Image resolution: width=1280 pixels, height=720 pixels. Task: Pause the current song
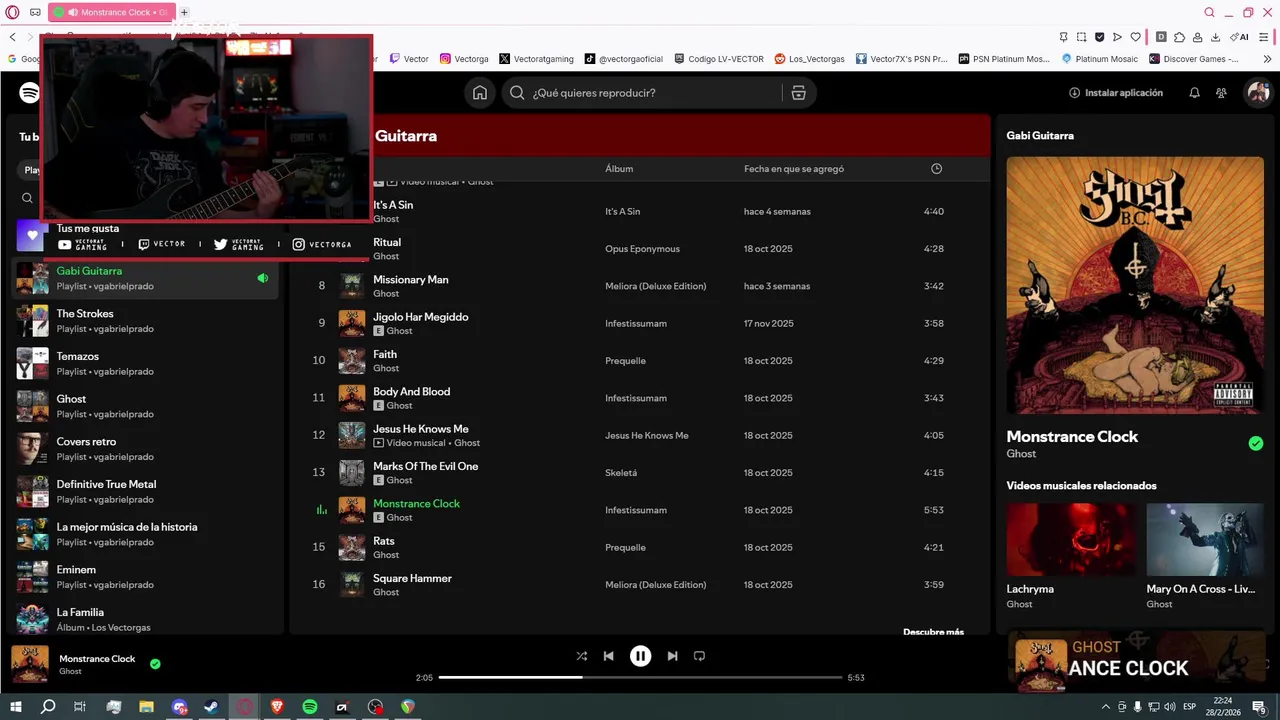640,656
